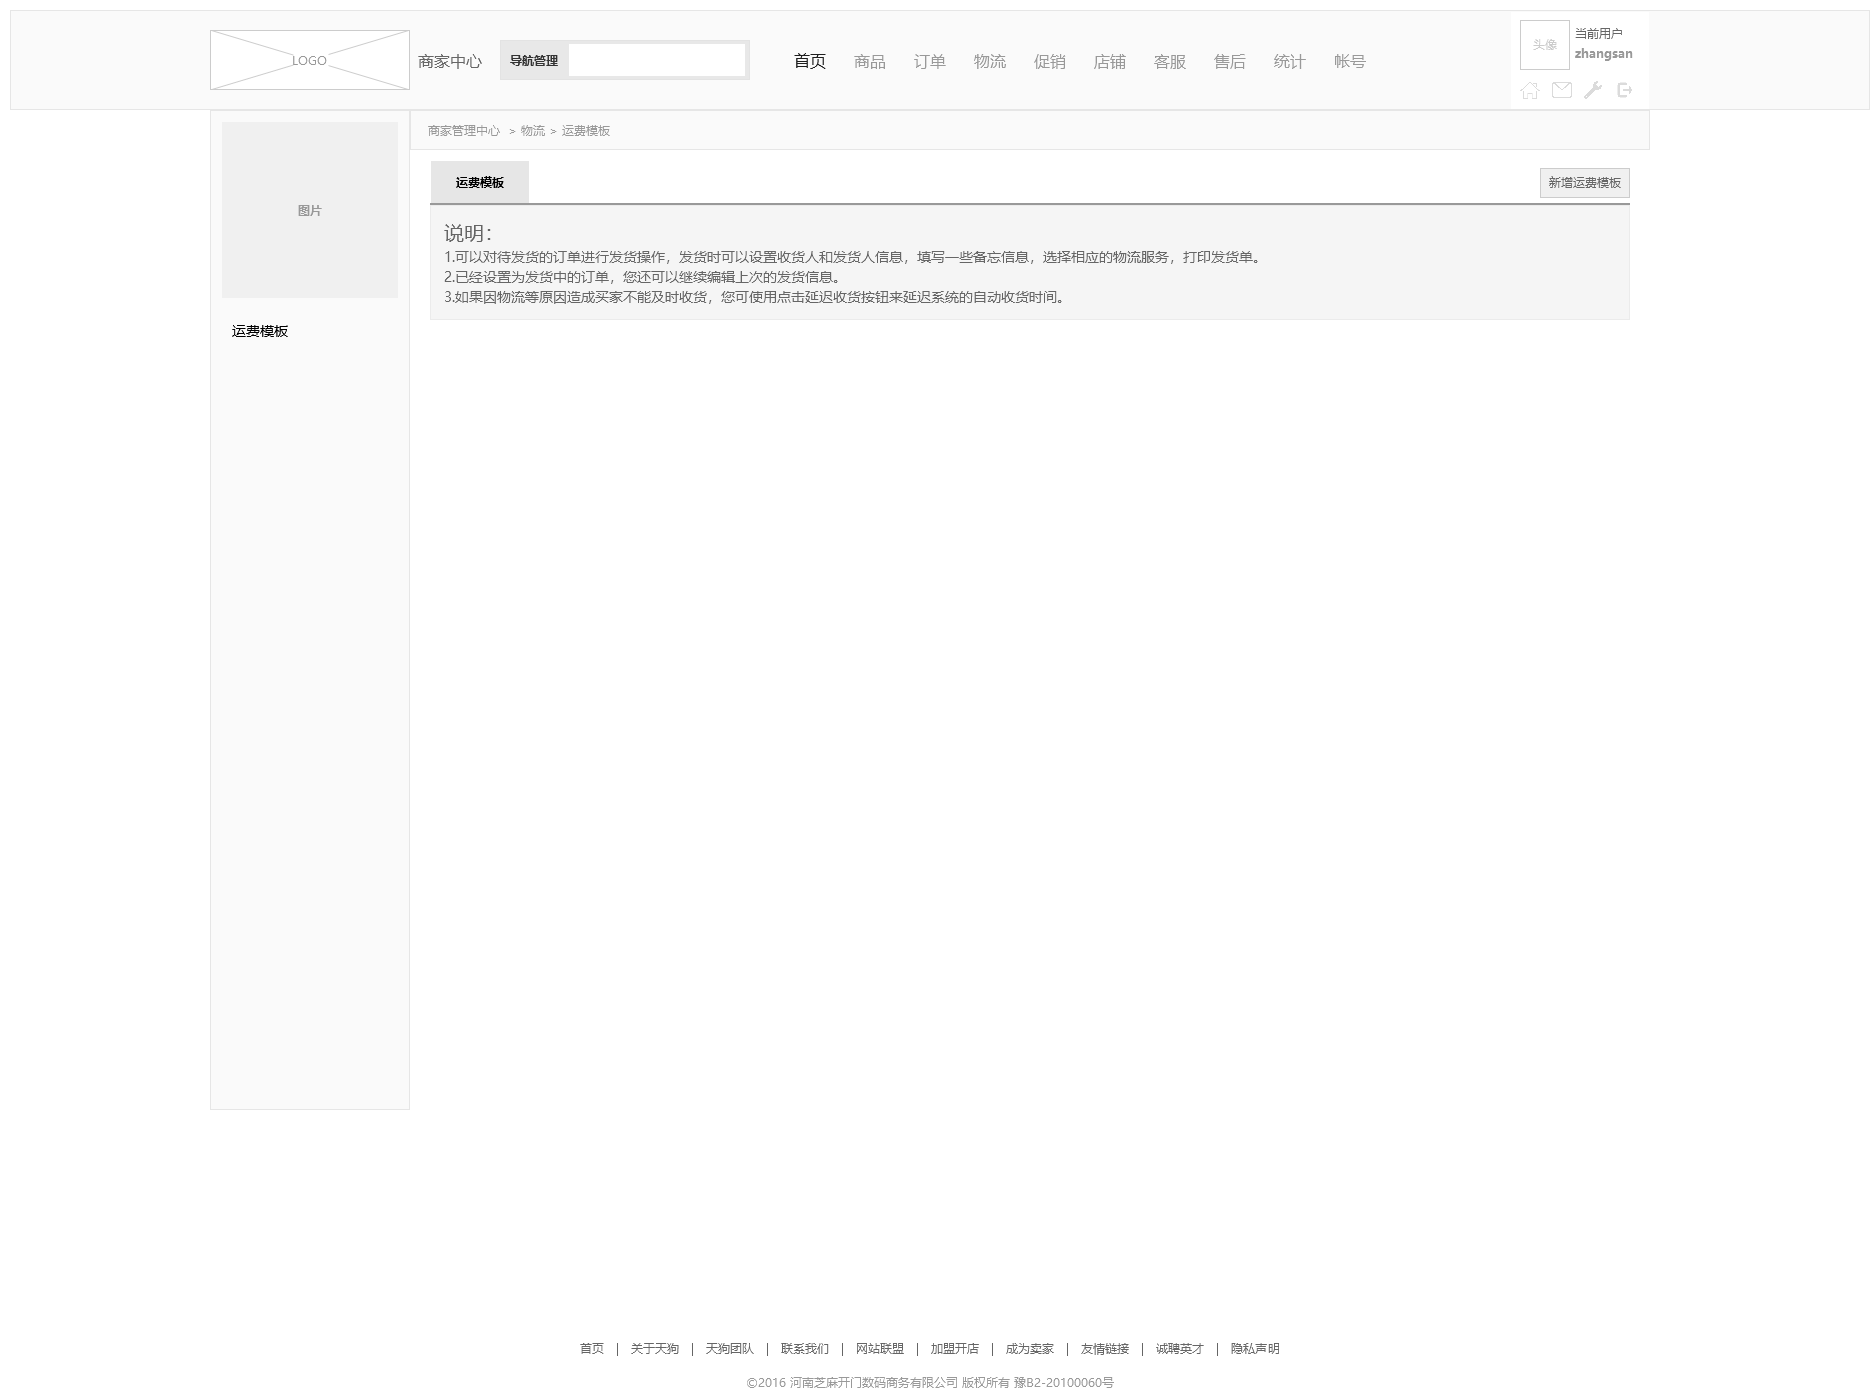Screen dimensions: 1870x1391
Task: Click footer link 加盟开店
Action: coord(955,1348)
